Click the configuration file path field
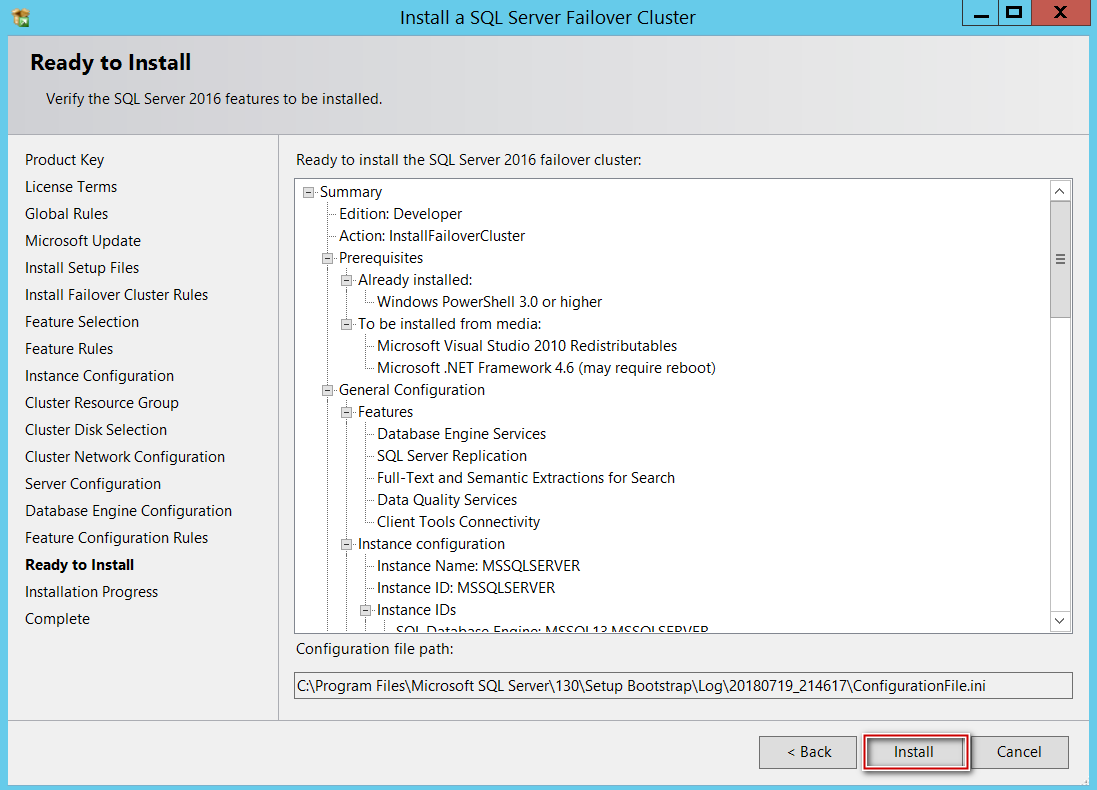The image size is (1097, 790). pyautogui.click(x=683, y=686)
